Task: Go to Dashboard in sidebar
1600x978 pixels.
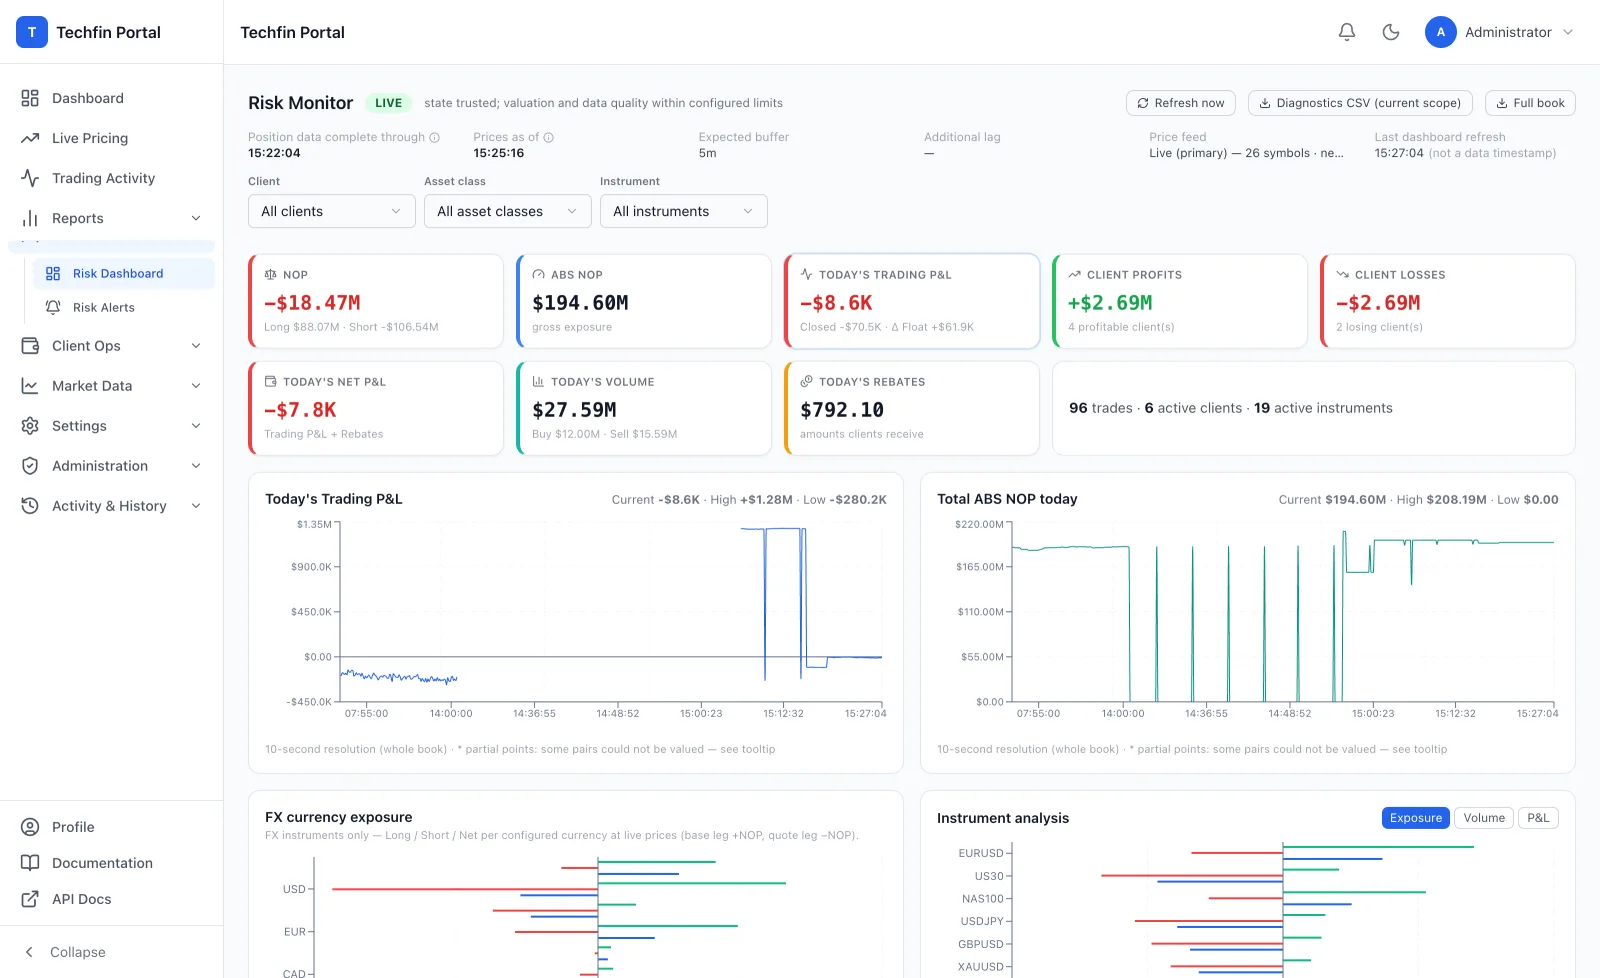Action: pos(111,98)
